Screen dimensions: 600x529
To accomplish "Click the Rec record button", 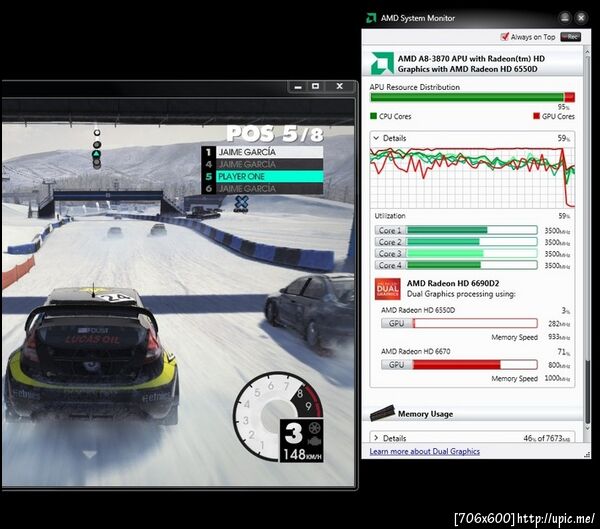I will [x=571, y=37].
